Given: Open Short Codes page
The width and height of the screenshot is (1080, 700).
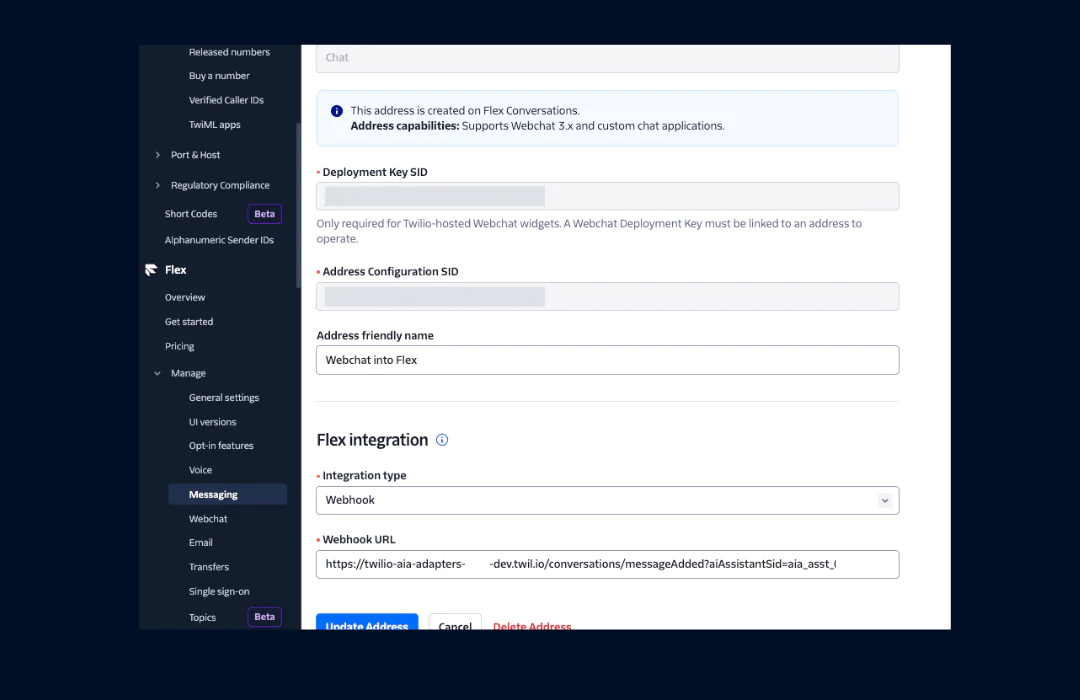Looking at the screenshot, I should 191,214.
